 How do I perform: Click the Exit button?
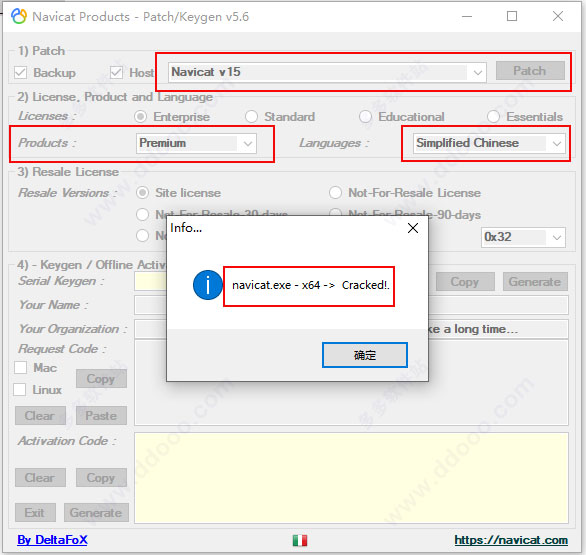point(35,512)
